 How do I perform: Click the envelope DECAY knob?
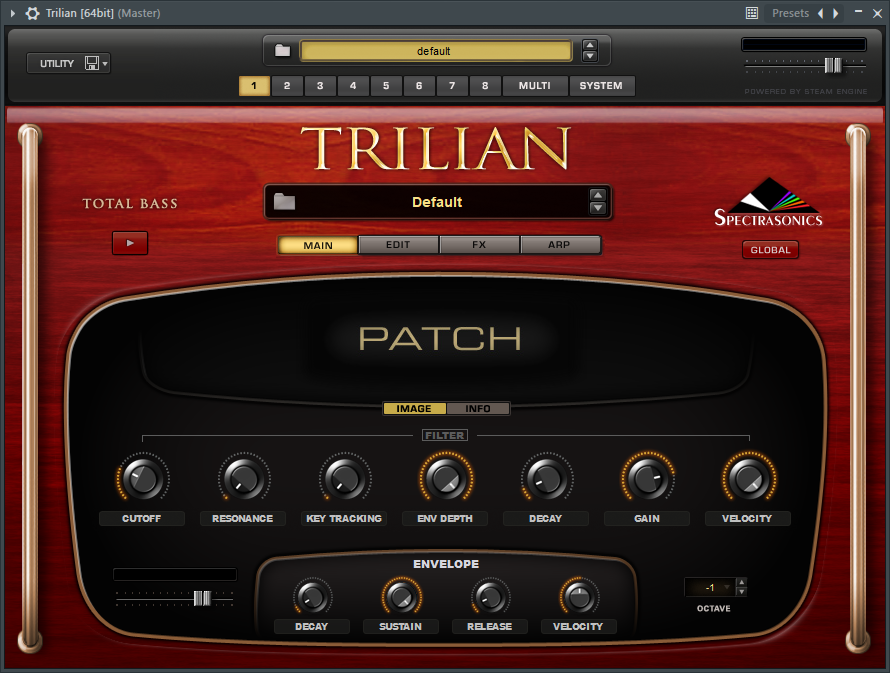[x=312, y=597]
